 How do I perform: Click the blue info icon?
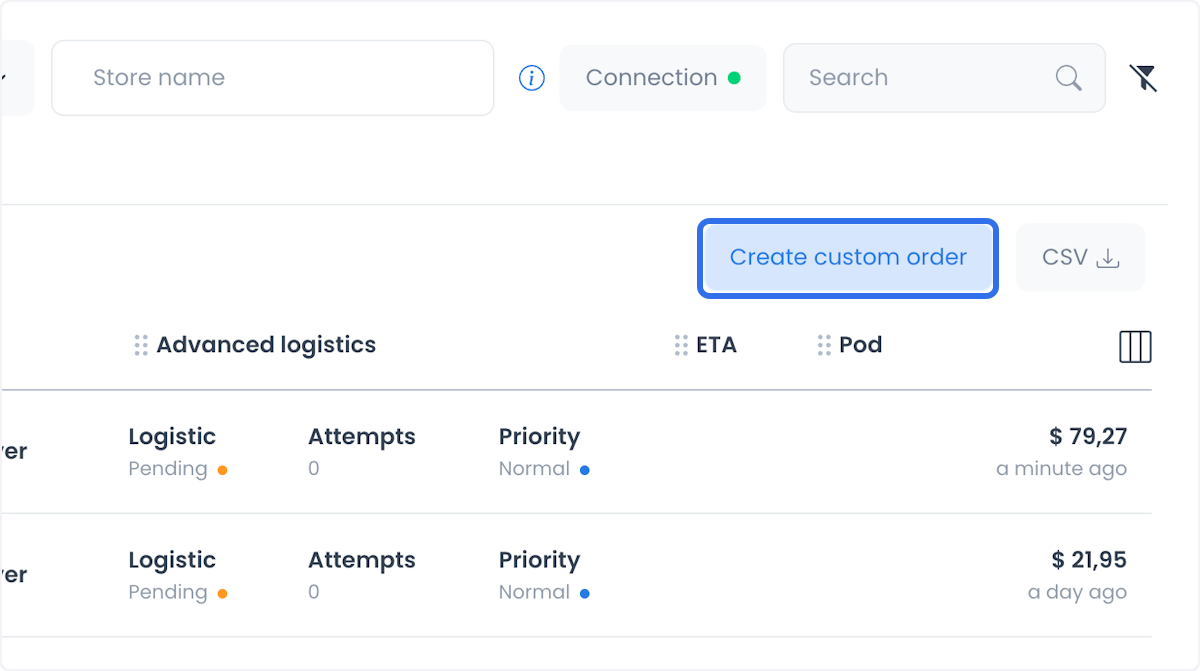532,78
